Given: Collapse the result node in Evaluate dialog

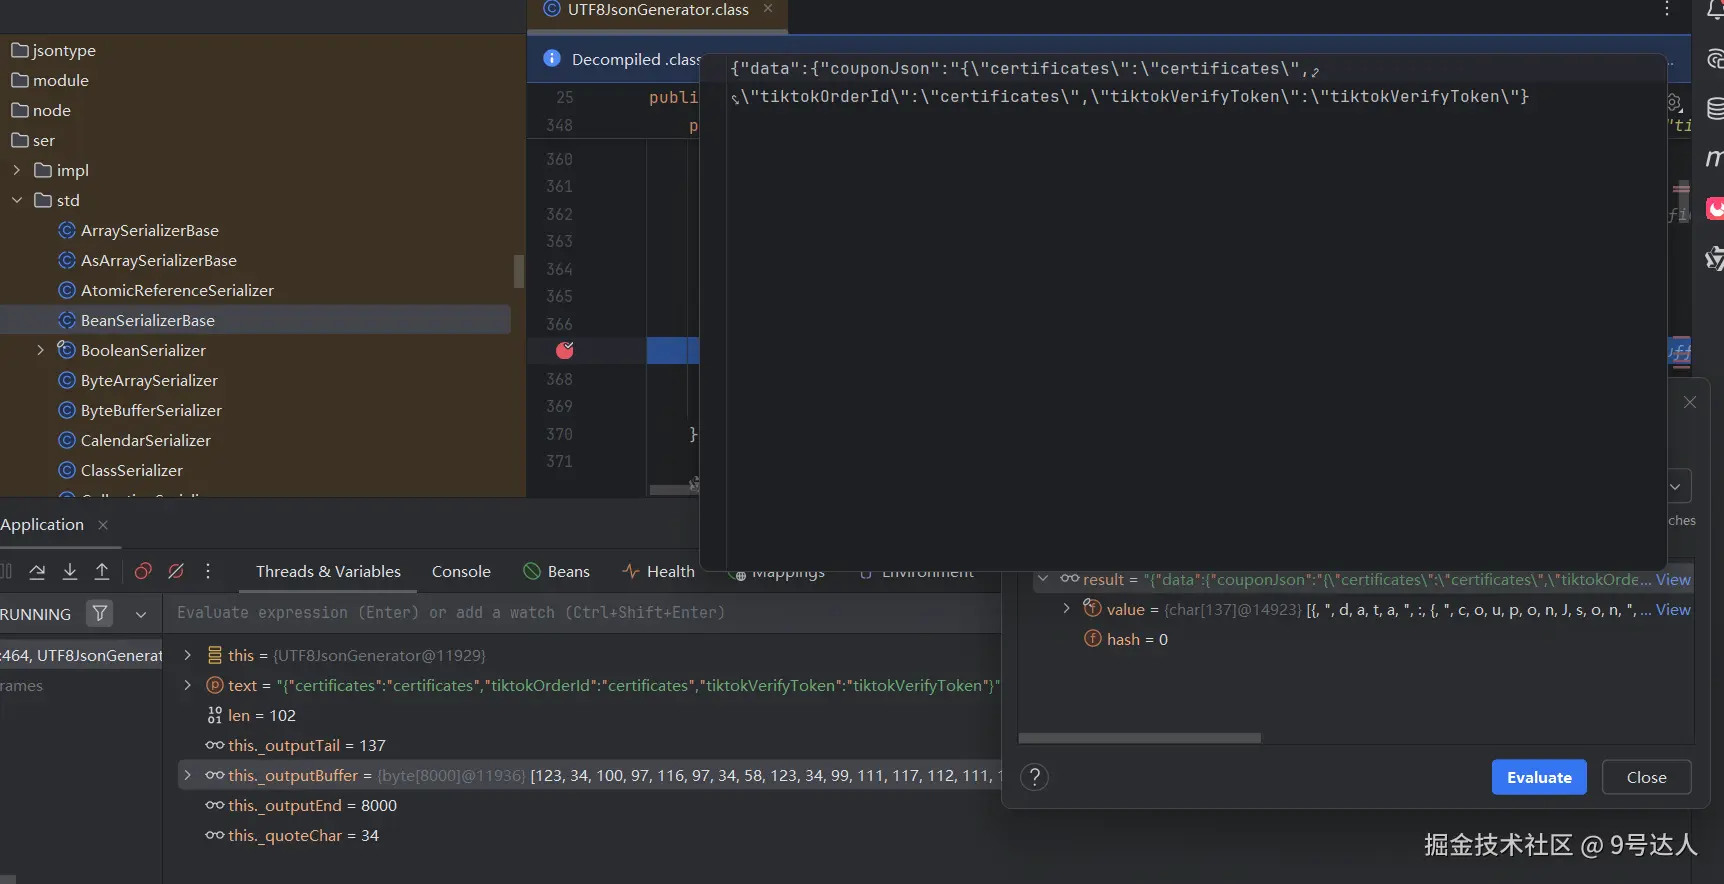Looking at the screenshot, I should (x=1043, y=579).
